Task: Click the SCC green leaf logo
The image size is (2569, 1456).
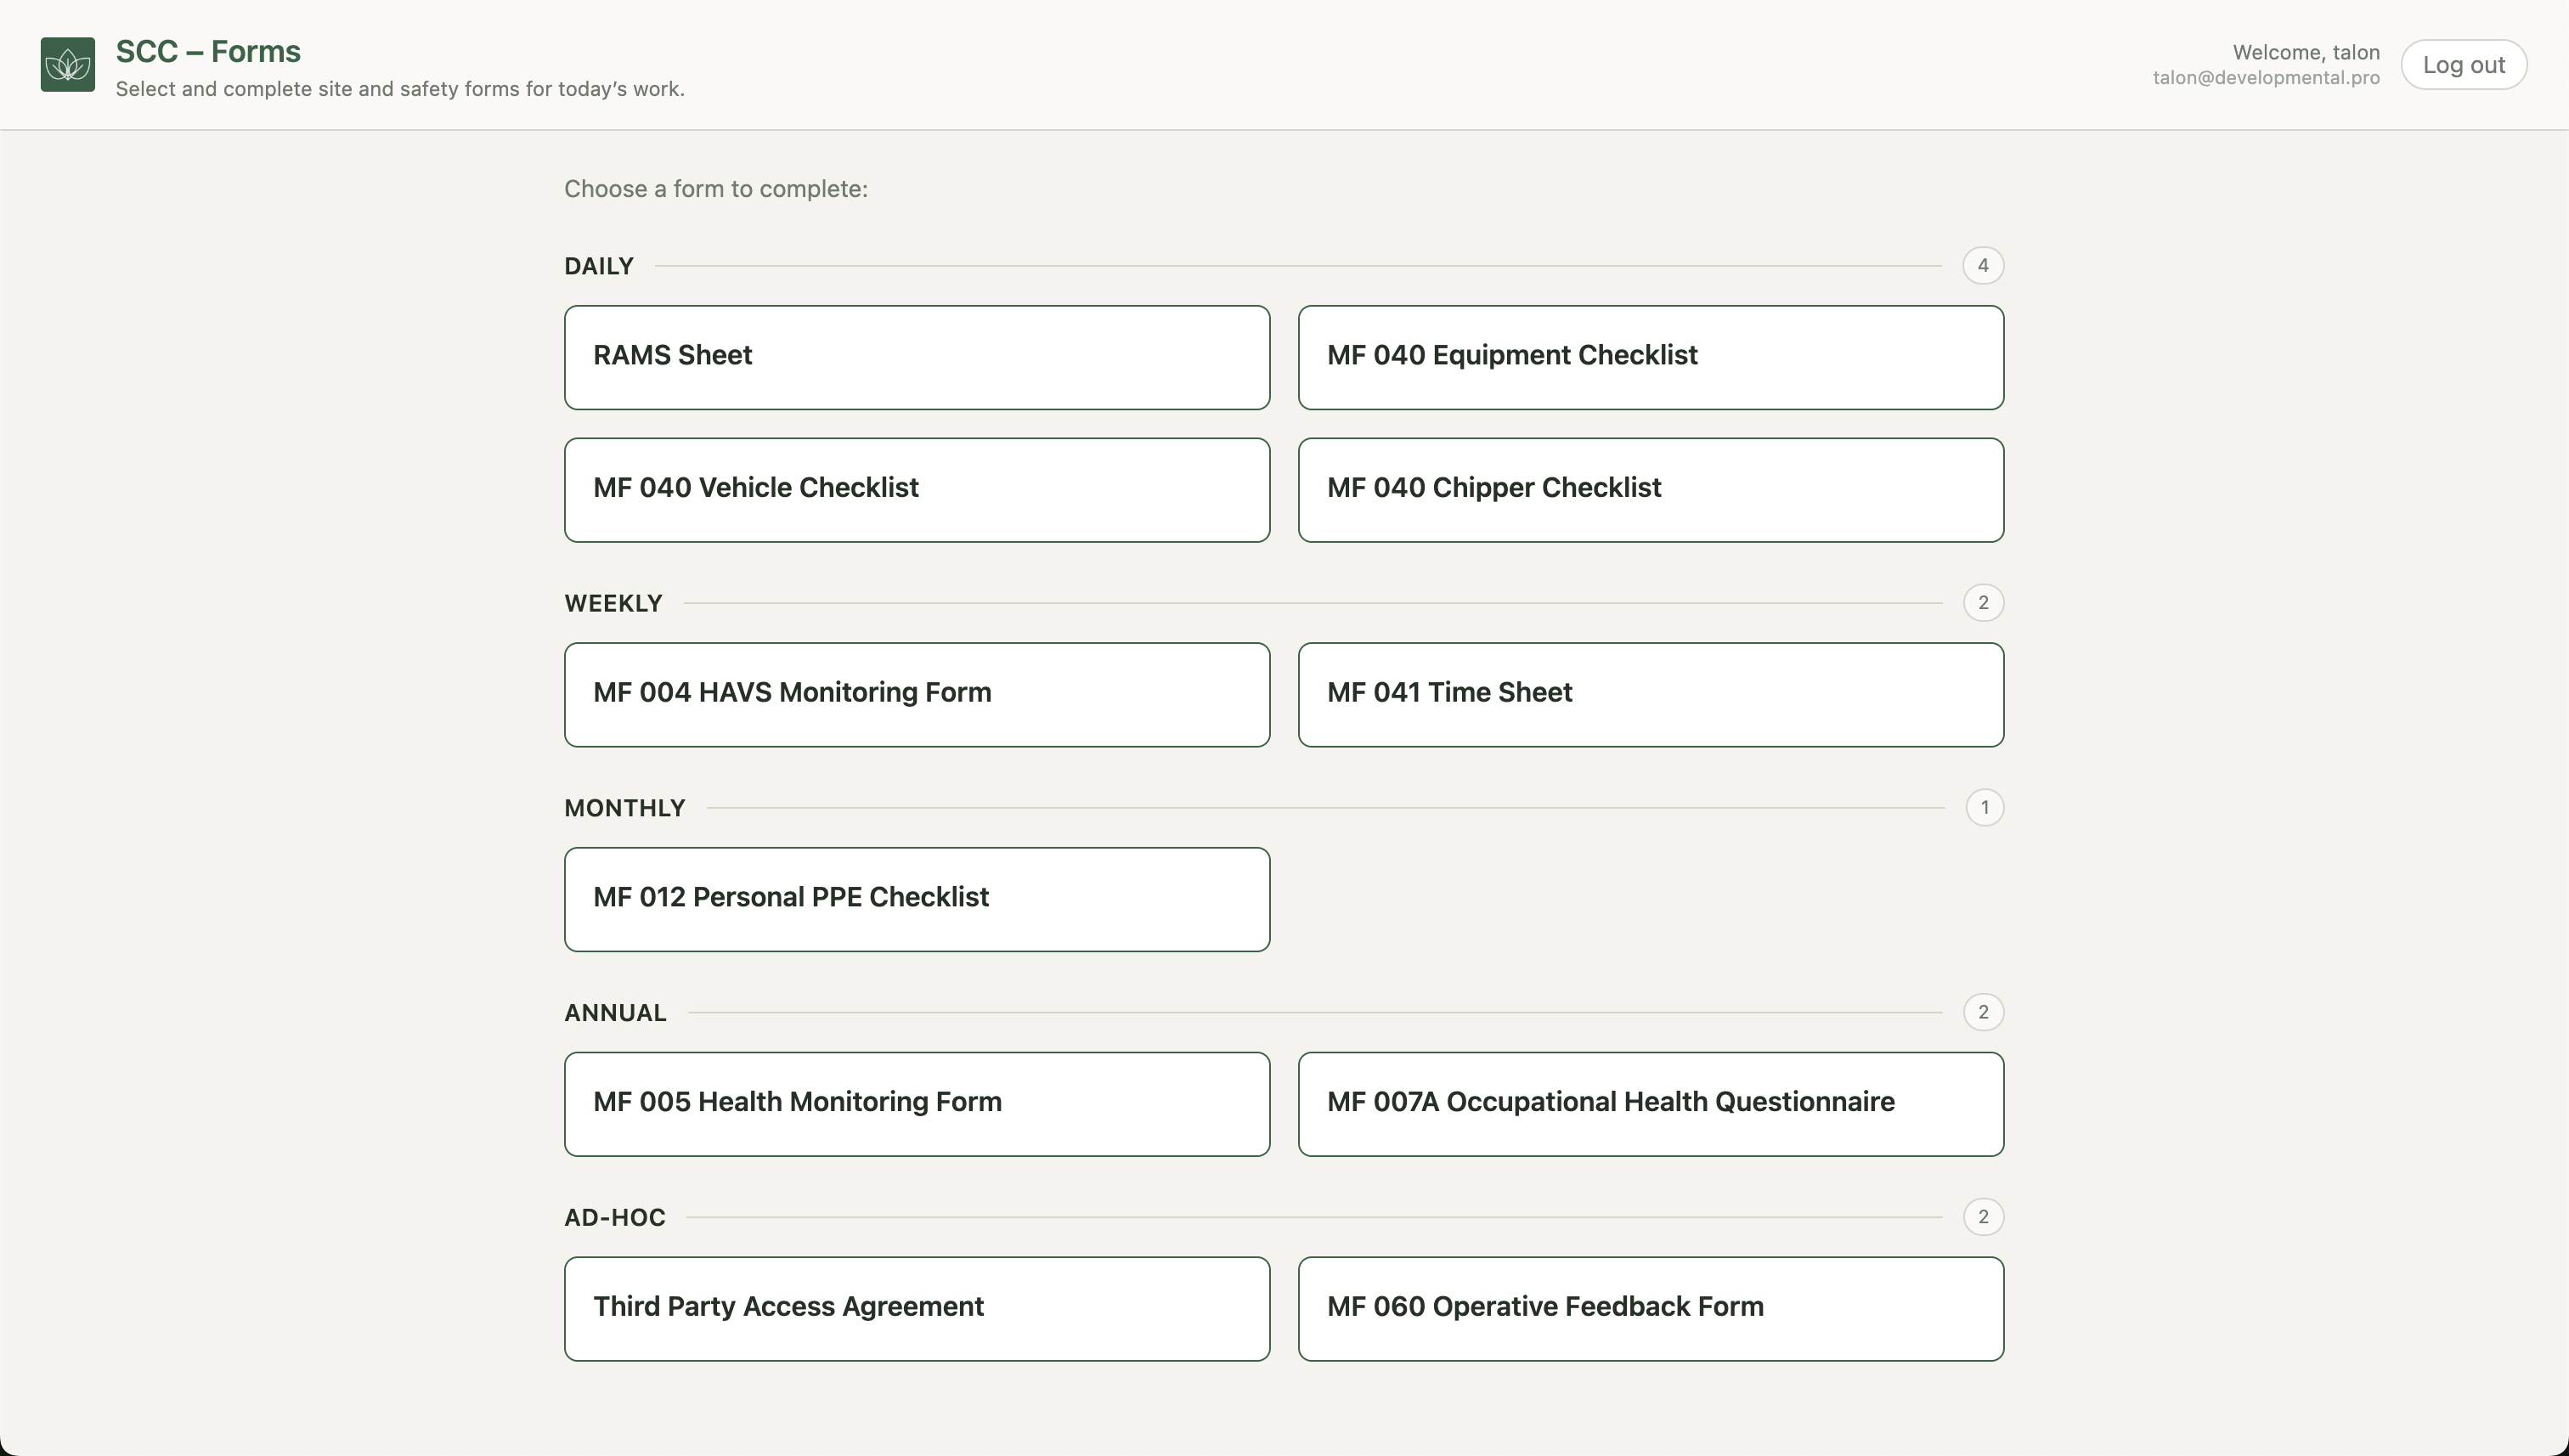Action: point(68,65)
